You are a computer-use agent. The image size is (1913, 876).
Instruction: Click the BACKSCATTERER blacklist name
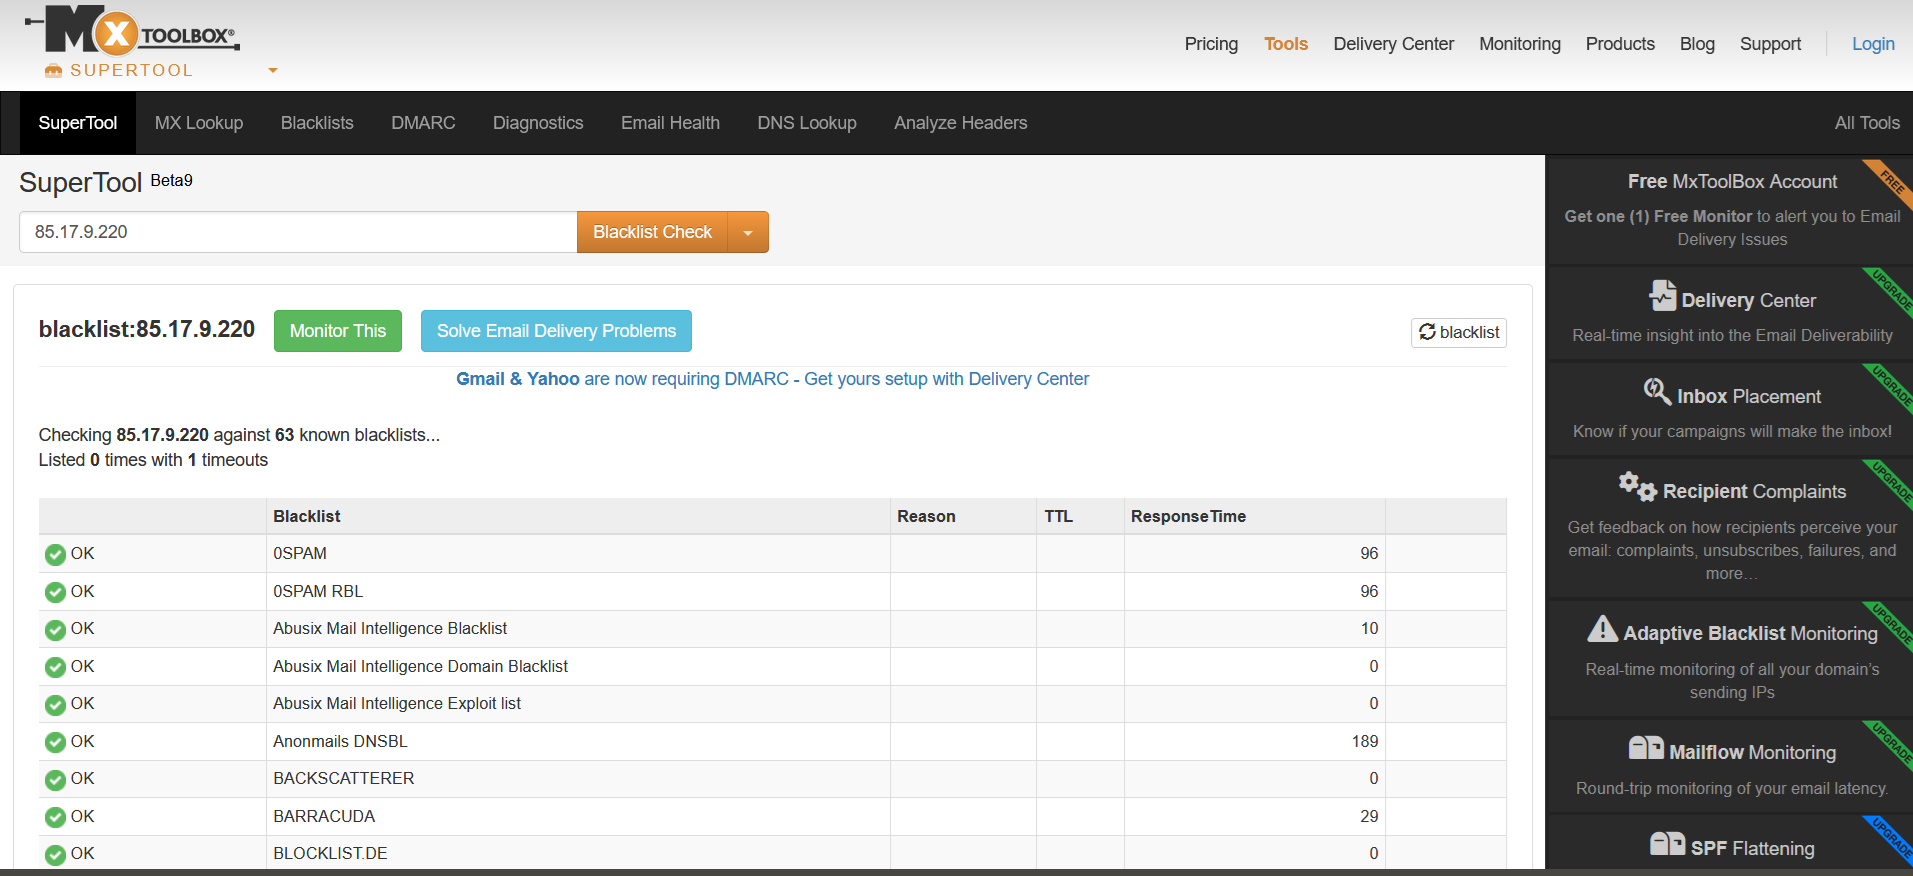click(343, 778)
